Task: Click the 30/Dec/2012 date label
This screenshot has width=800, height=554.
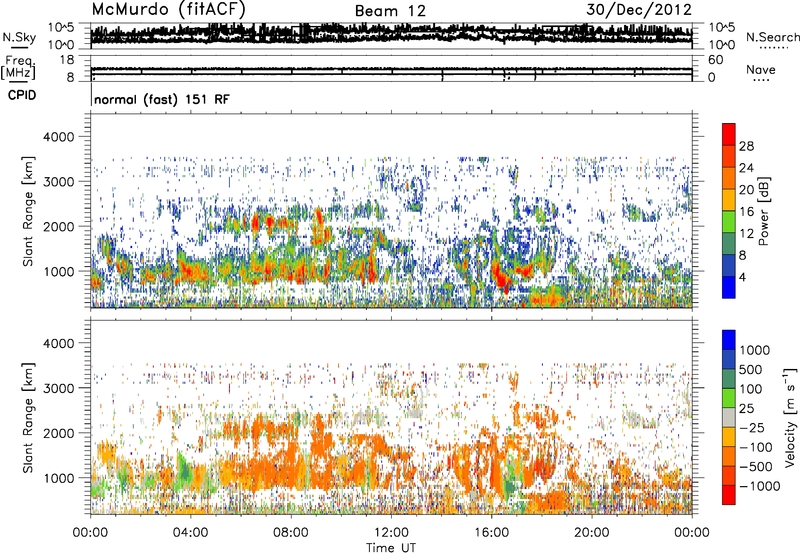Action: (x=639, y=10)
